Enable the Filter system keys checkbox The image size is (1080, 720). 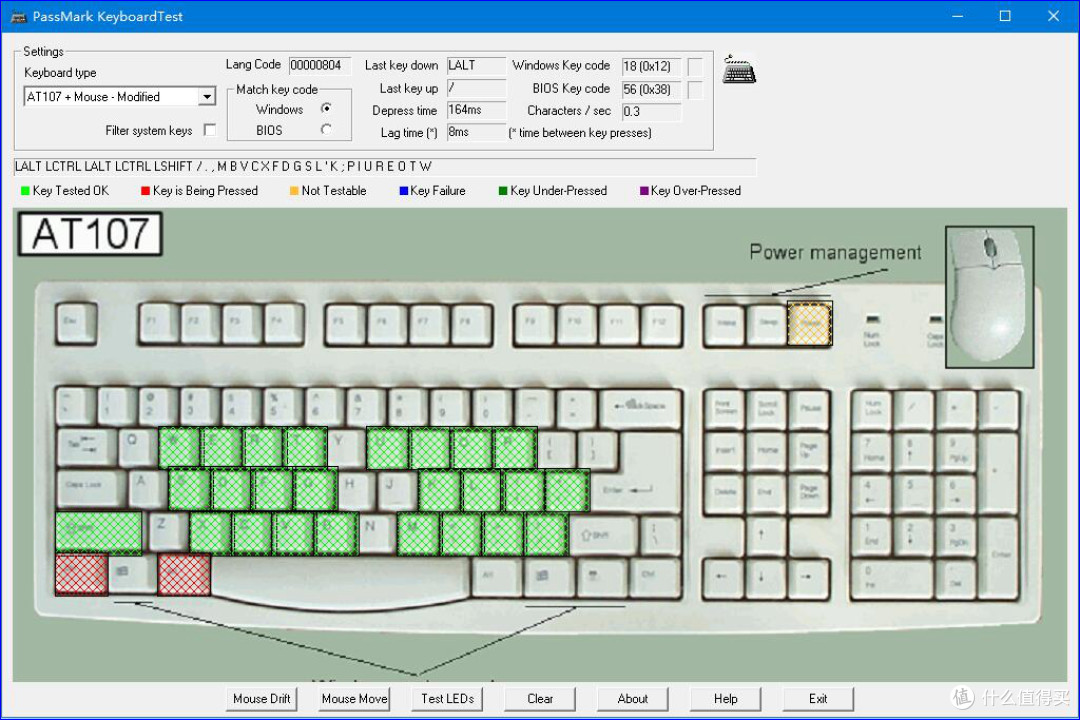210,130
